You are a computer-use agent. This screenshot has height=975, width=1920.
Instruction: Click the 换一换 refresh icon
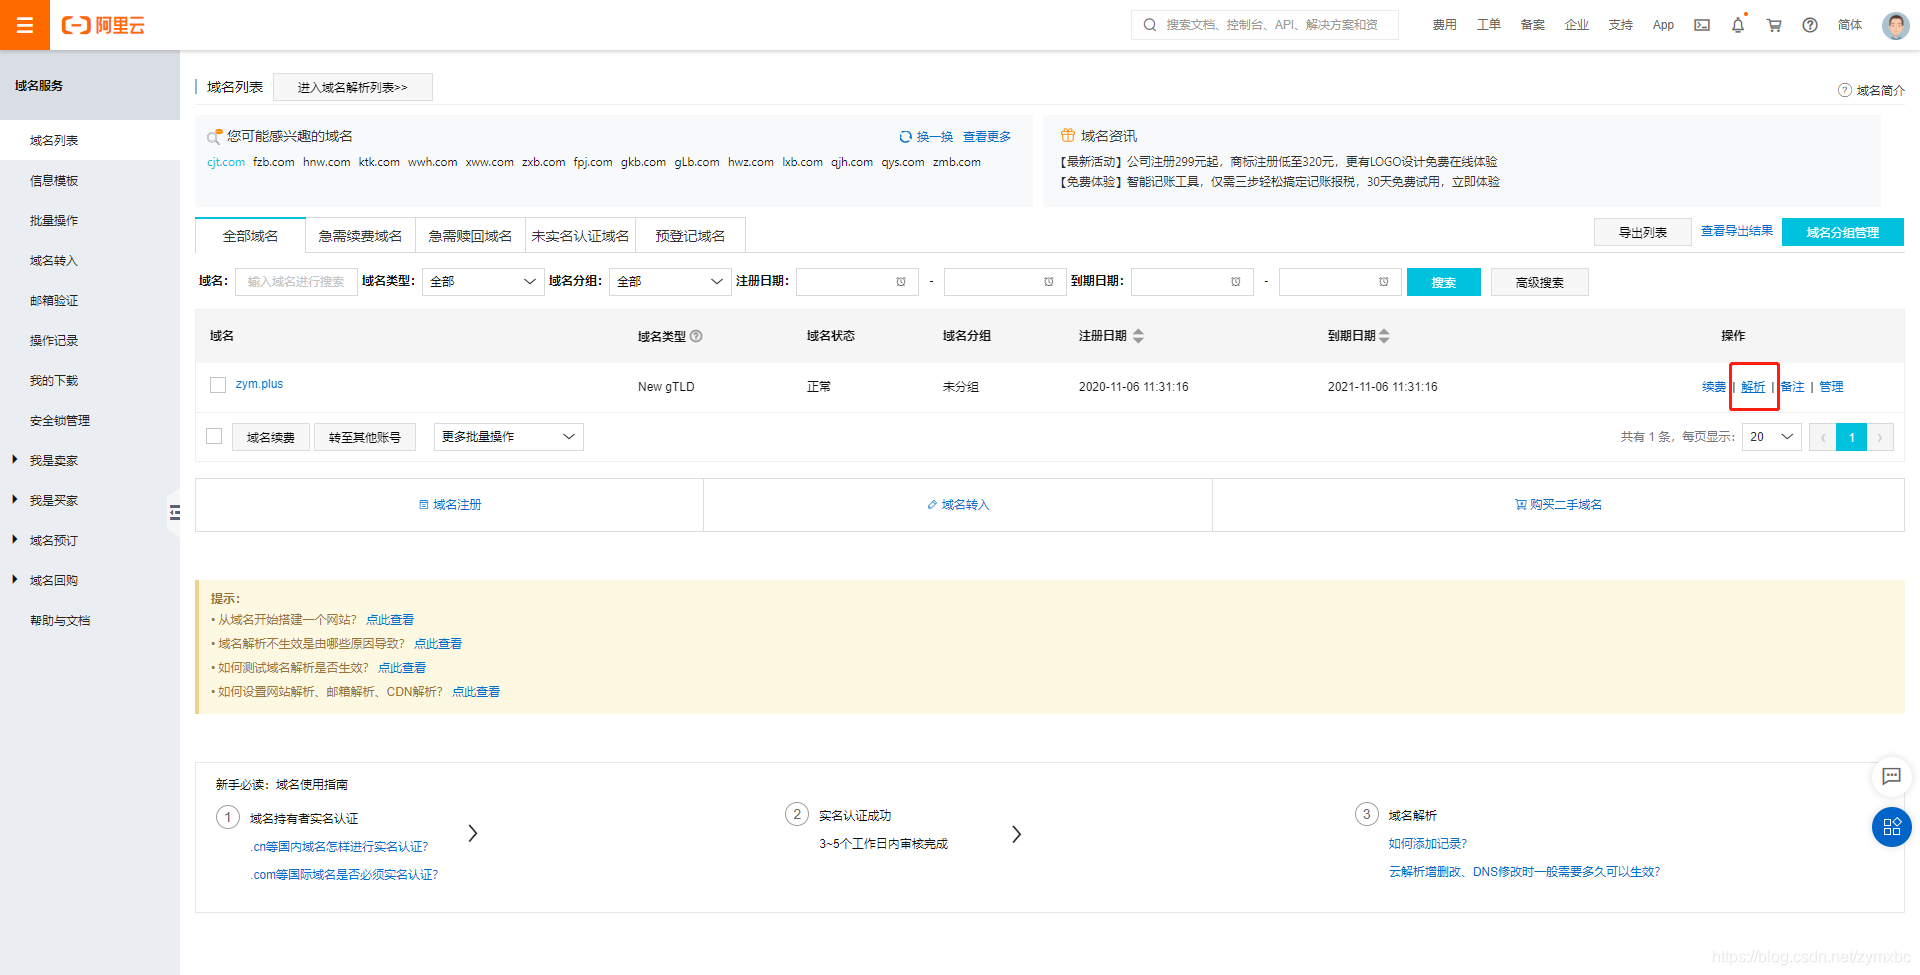[x=905, y=137]
